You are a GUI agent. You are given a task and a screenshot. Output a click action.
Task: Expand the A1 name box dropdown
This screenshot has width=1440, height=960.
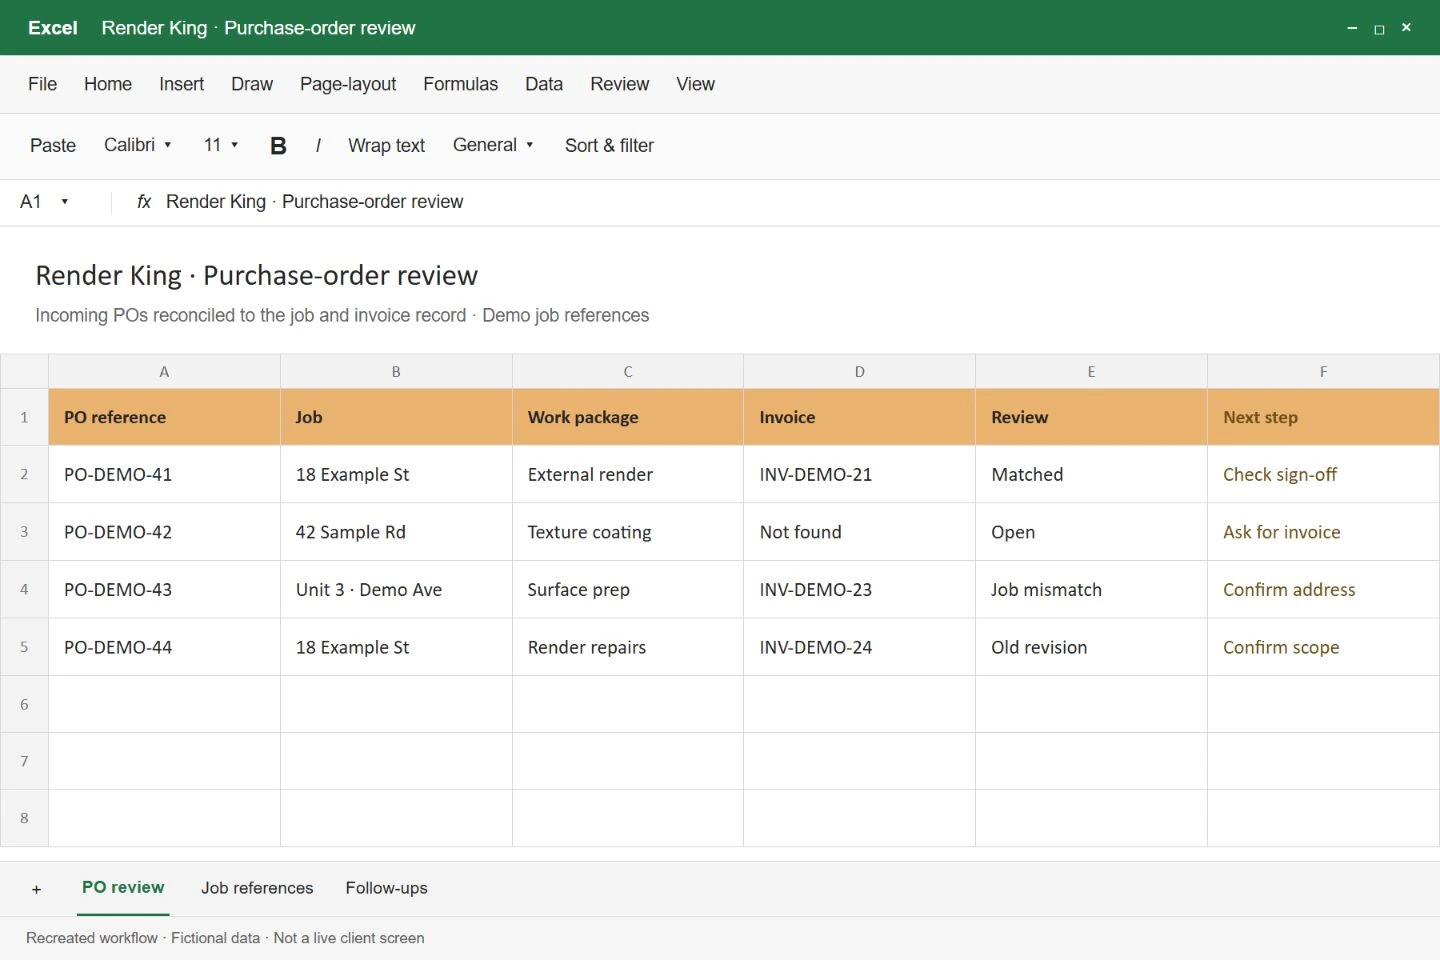point(65,202)
